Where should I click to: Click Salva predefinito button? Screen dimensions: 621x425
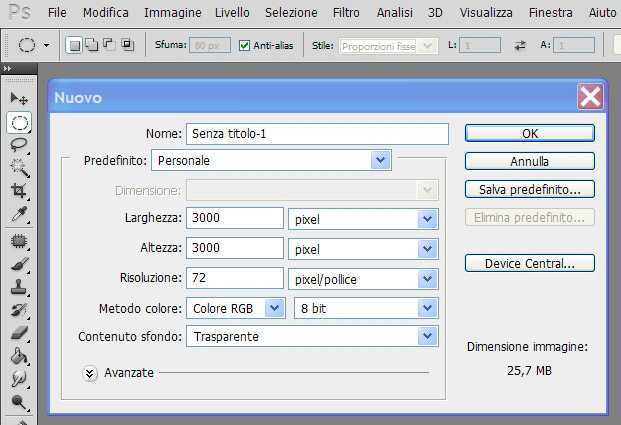coord(530,189)
